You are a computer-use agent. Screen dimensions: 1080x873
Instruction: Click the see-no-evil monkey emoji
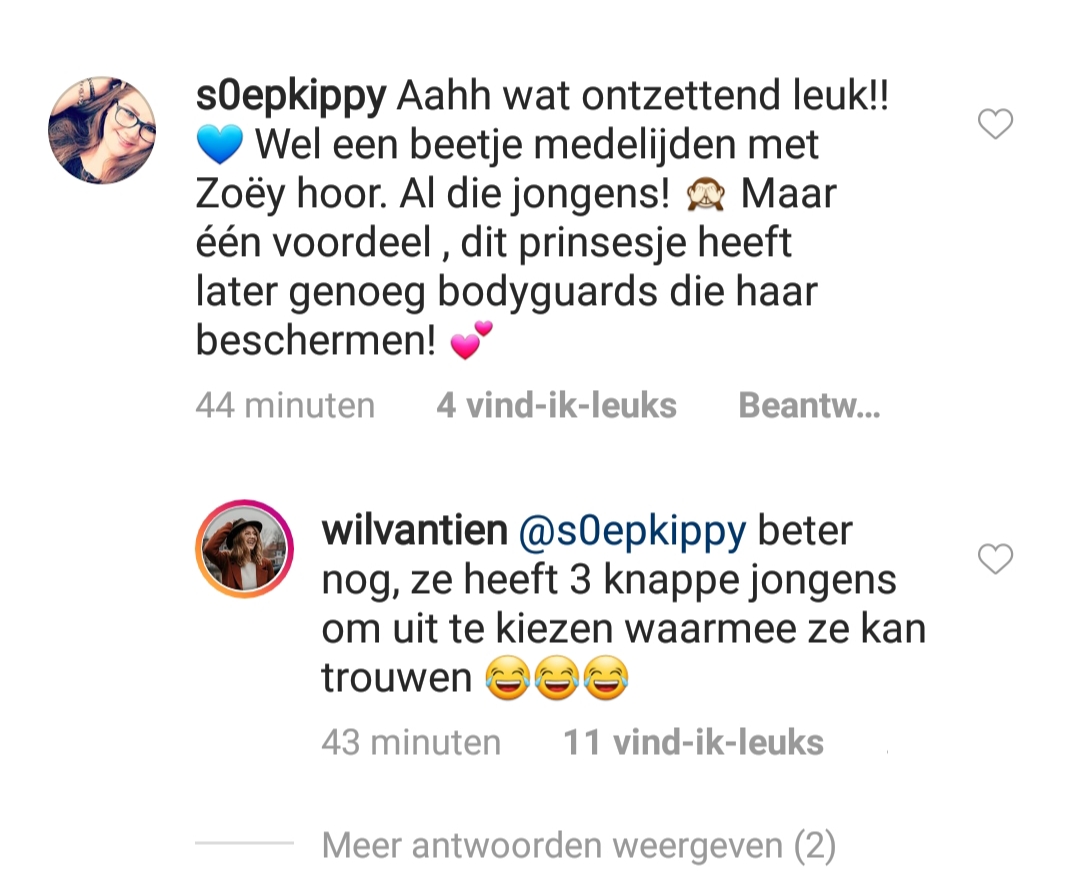(x=705, y=194)
